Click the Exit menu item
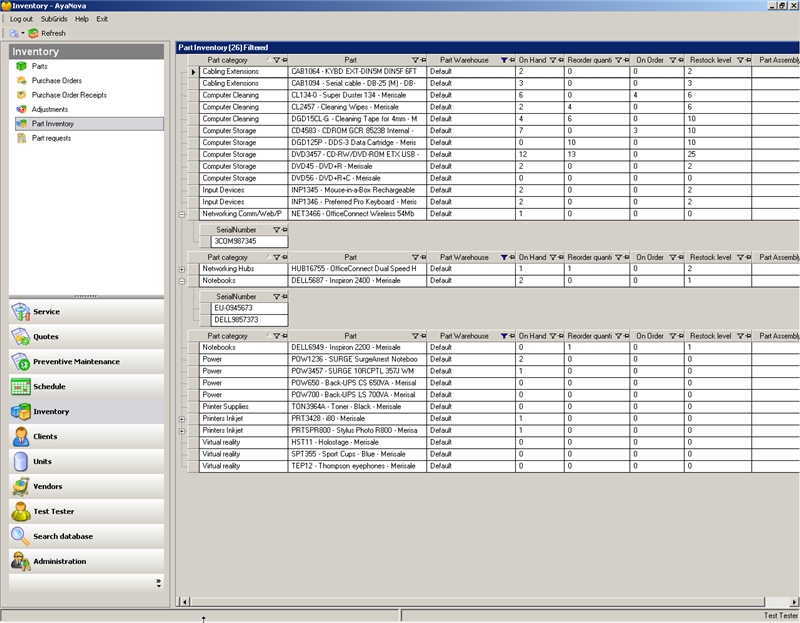This screenshot has width=800, height=623. pos(102,19)
